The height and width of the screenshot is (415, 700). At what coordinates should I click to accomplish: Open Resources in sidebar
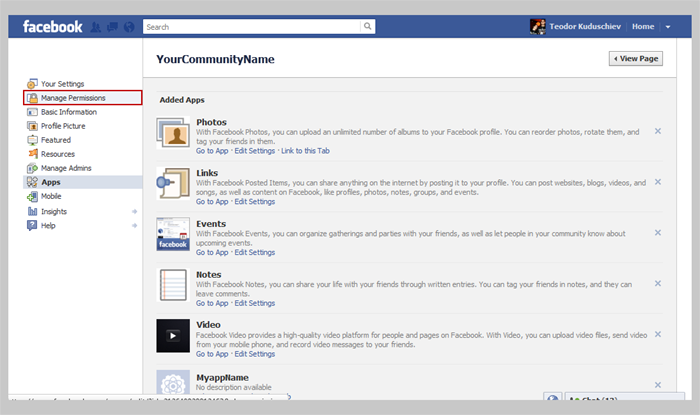pyautogui.click(x=58, y=154)
